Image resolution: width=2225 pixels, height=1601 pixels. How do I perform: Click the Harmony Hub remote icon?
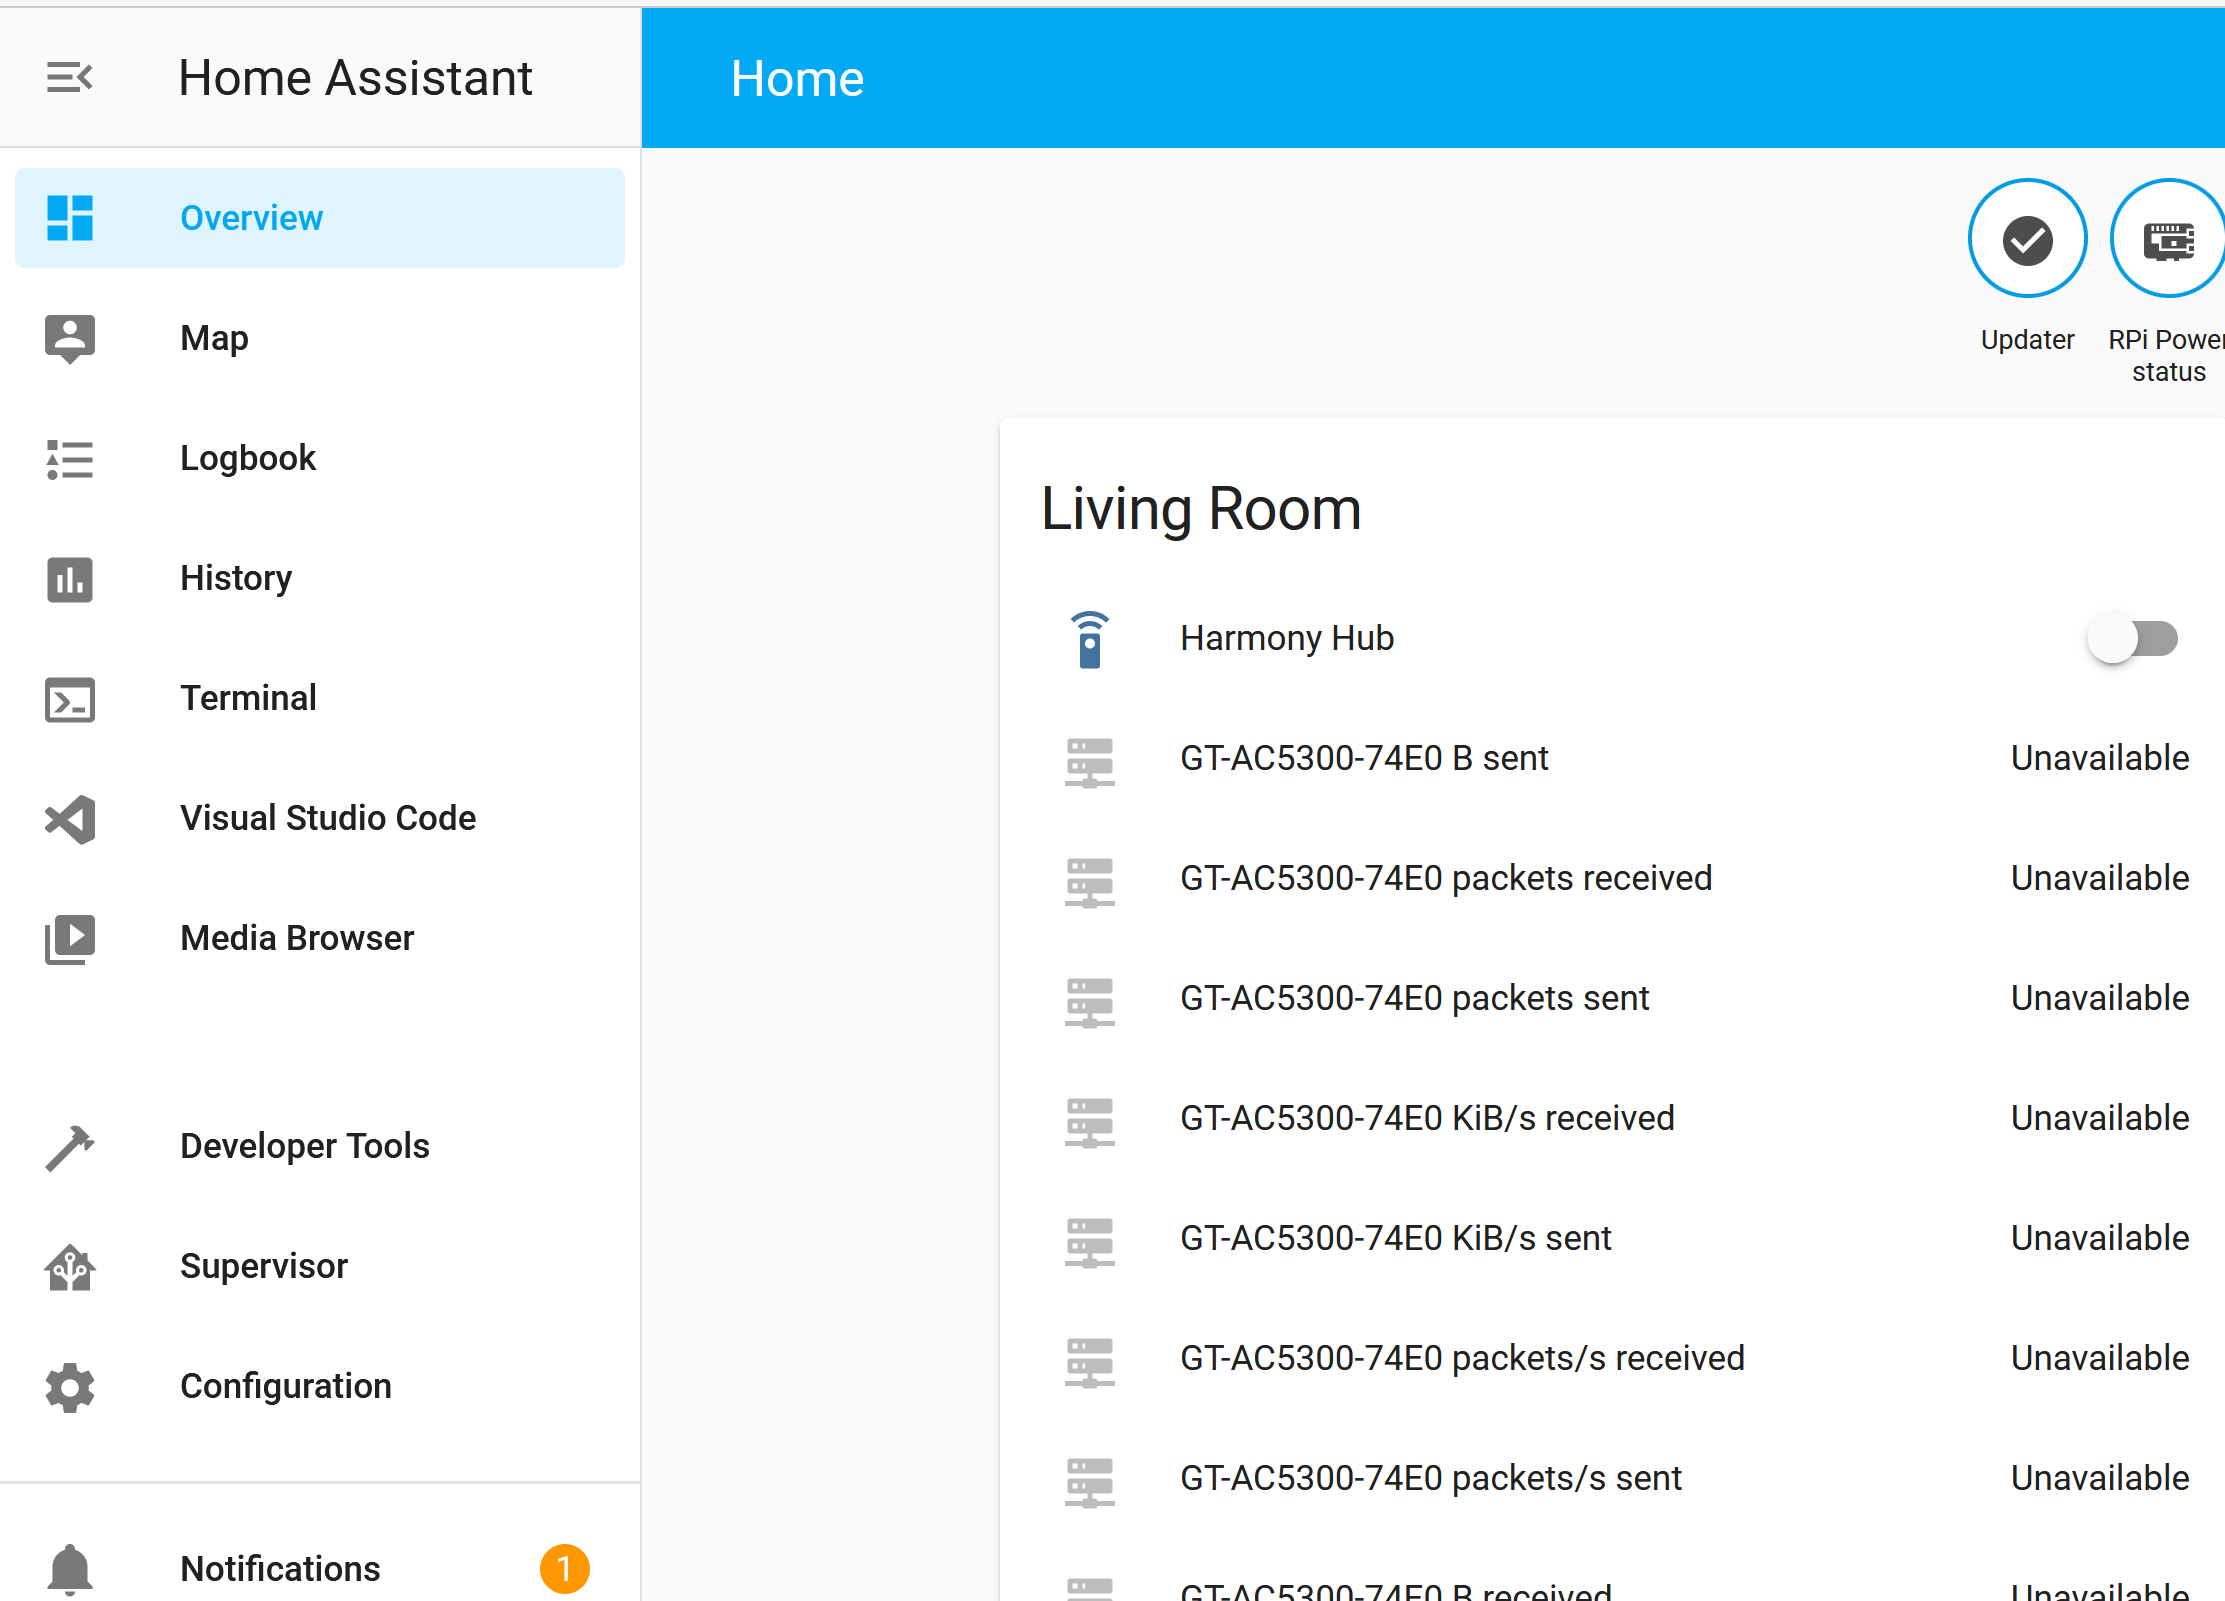tap(1090, 639)
